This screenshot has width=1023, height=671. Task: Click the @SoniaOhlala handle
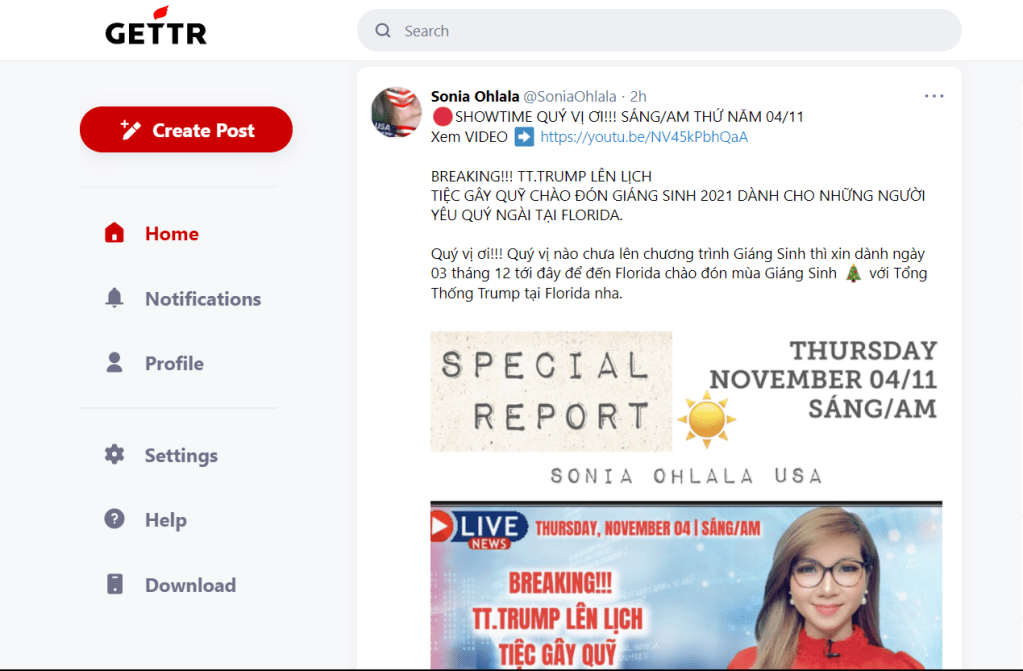pyautogui.click(x=570, y=97)
